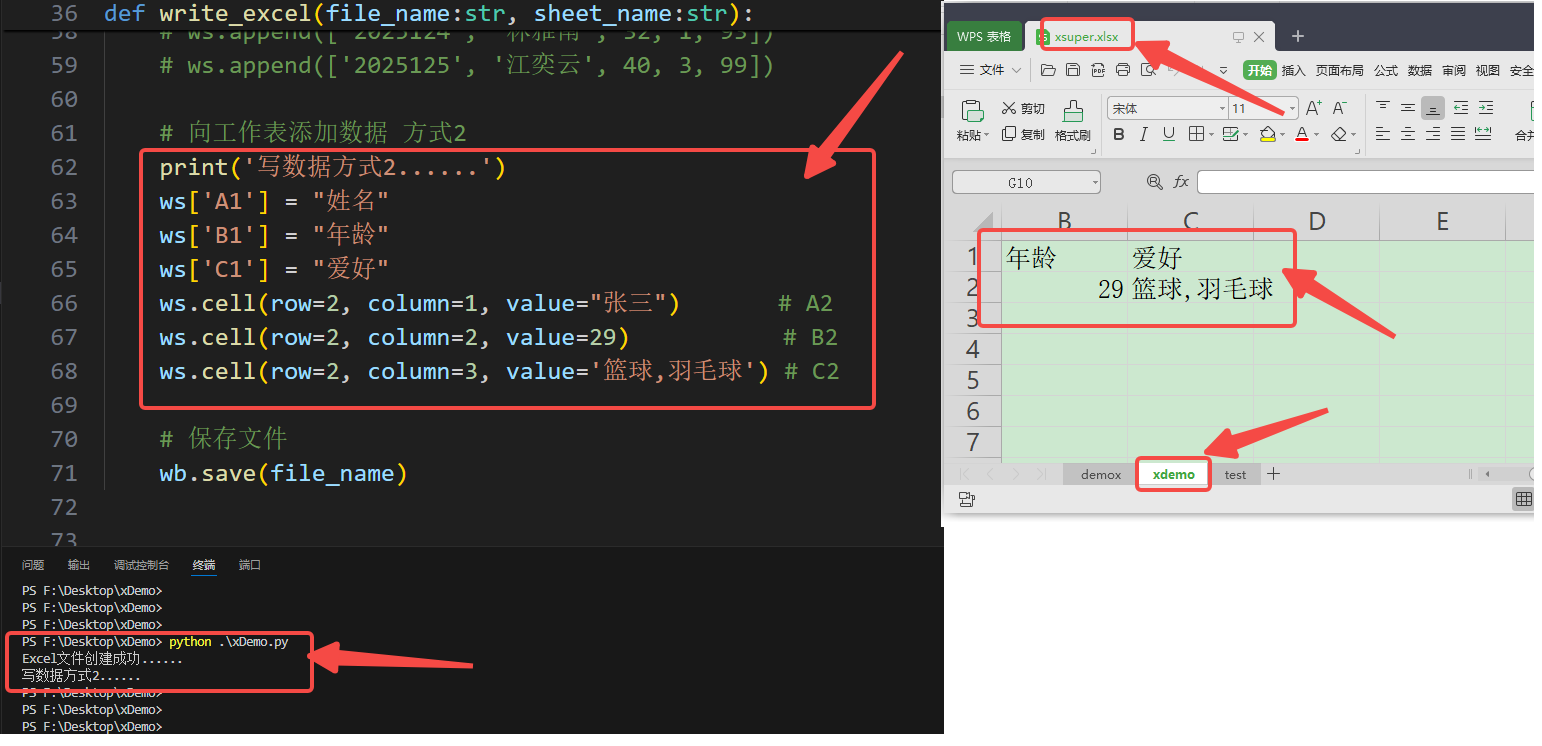The height and width of the screenshot is (746, 1542).
Task: Click the zoom magnifier beside fx
Action: click(1154, 182)
